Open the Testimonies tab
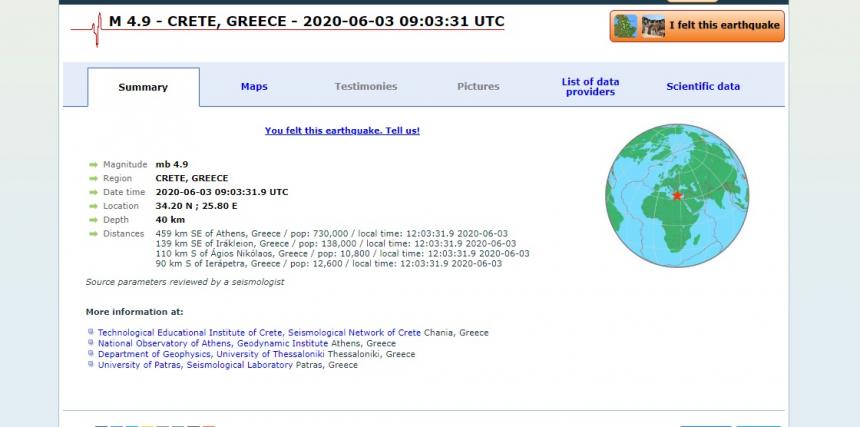This screenshot has height=427, width=860. coord(365,87)
